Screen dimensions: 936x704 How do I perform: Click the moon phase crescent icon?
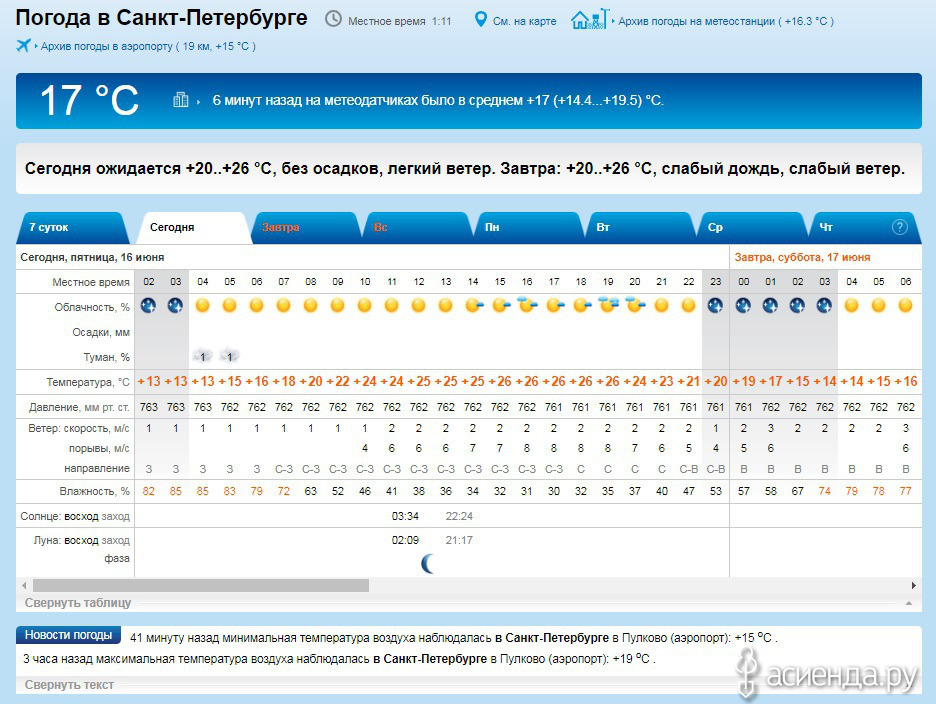[427, 563]
